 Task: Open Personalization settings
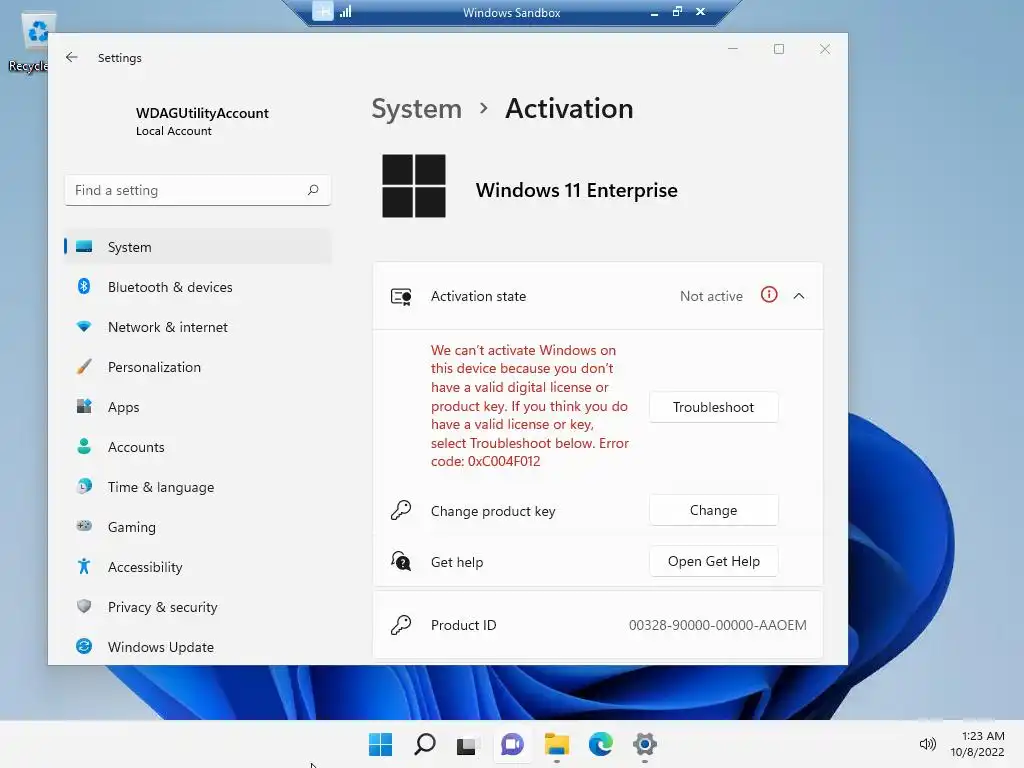(x=198, y=367)
